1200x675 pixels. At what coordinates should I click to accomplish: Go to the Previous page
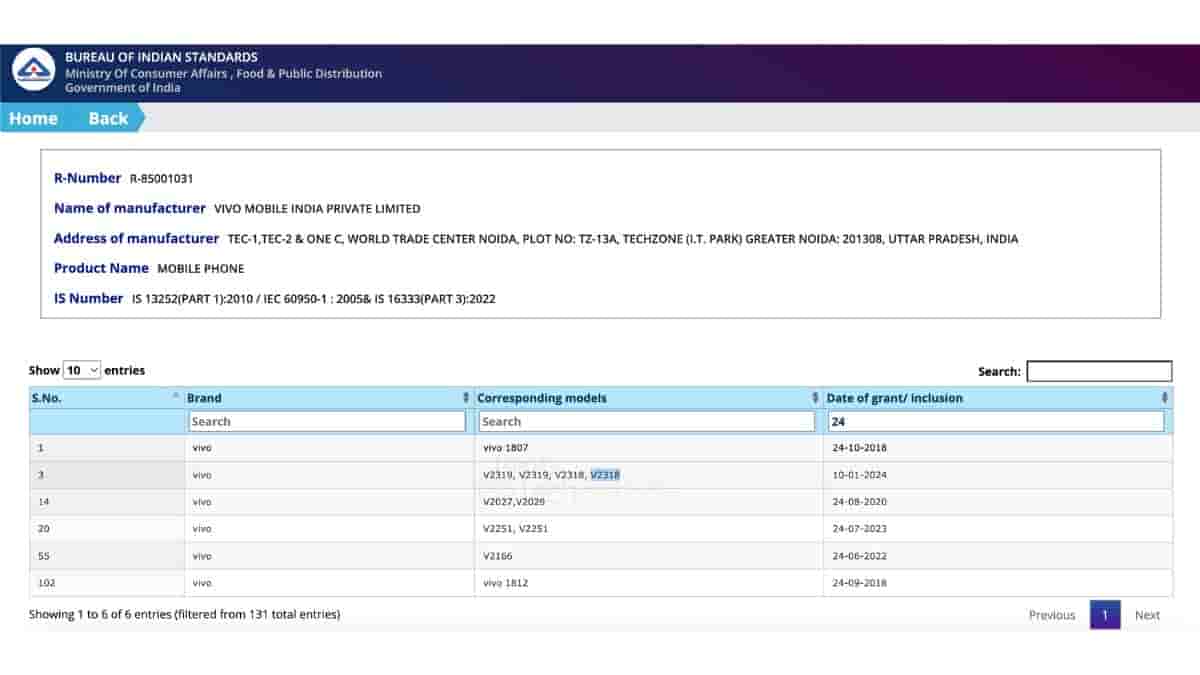(x=1052, y=615)
